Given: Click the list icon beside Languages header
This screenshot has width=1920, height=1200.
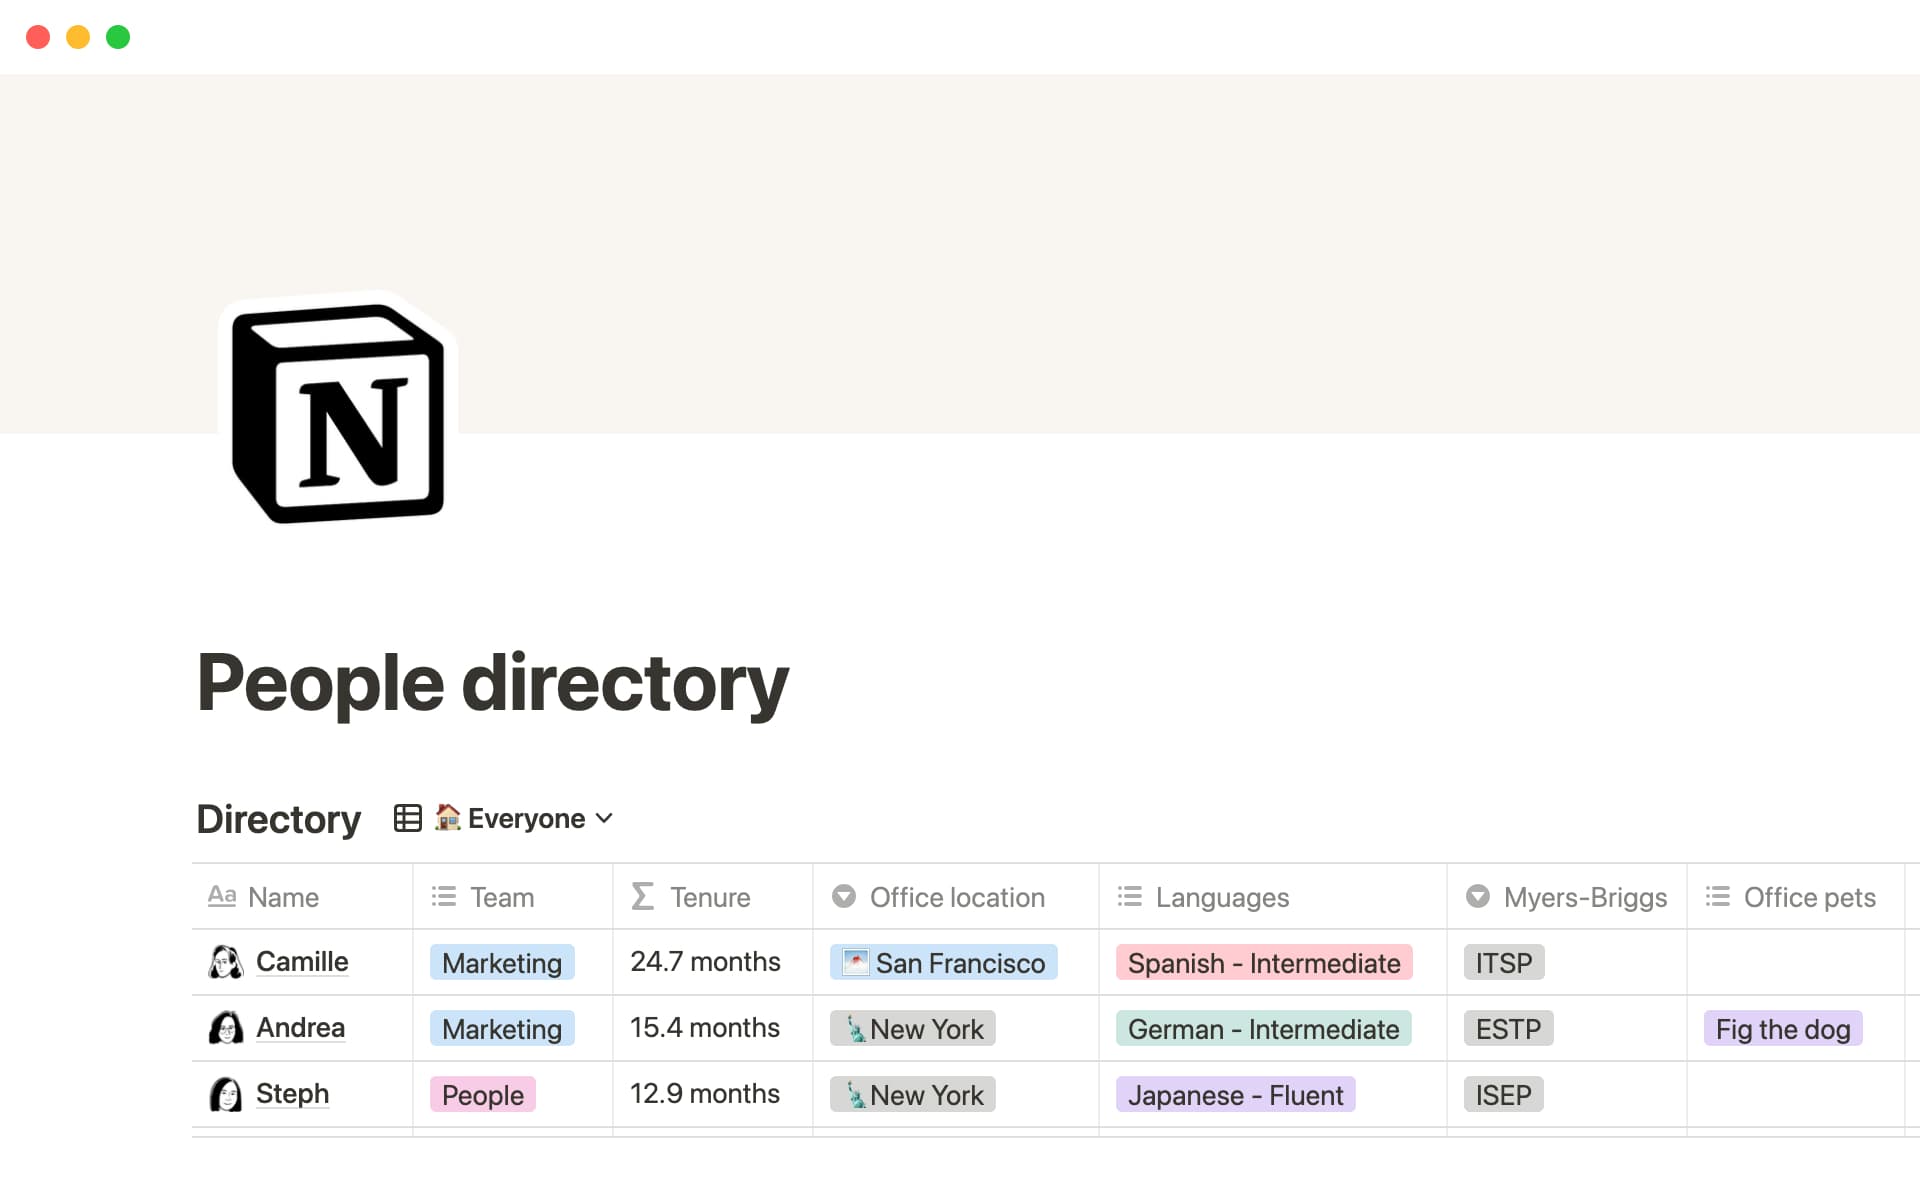Looking at the screenshot, I should coord(1129,896).
